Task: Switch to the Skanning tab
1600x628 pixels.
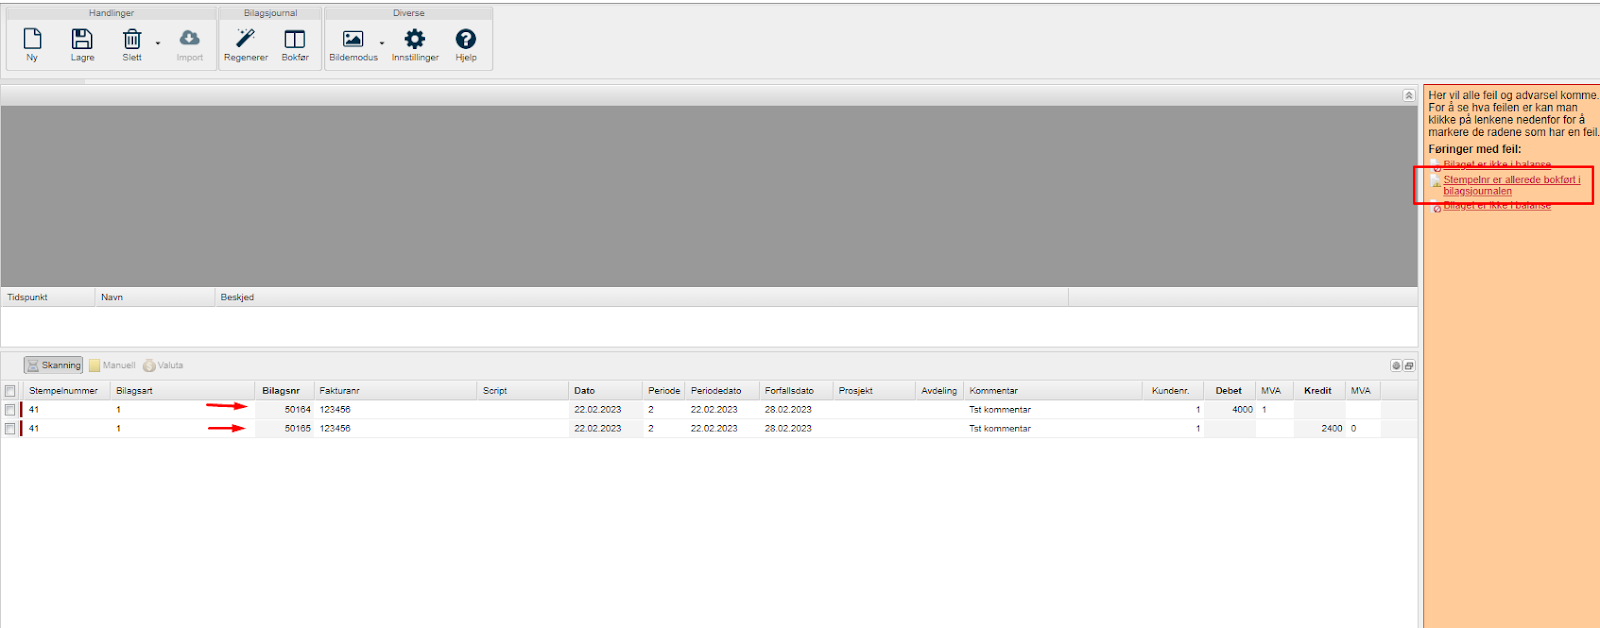Action: (54, 366)
